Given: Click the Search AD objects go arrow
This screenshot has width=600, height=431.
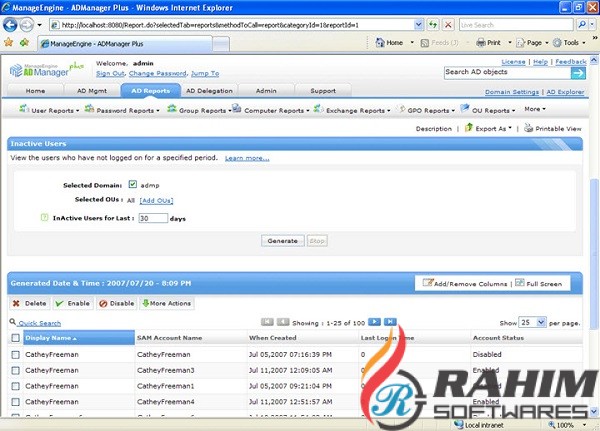Looking at the screenshot, I should [x=578, y=73].
